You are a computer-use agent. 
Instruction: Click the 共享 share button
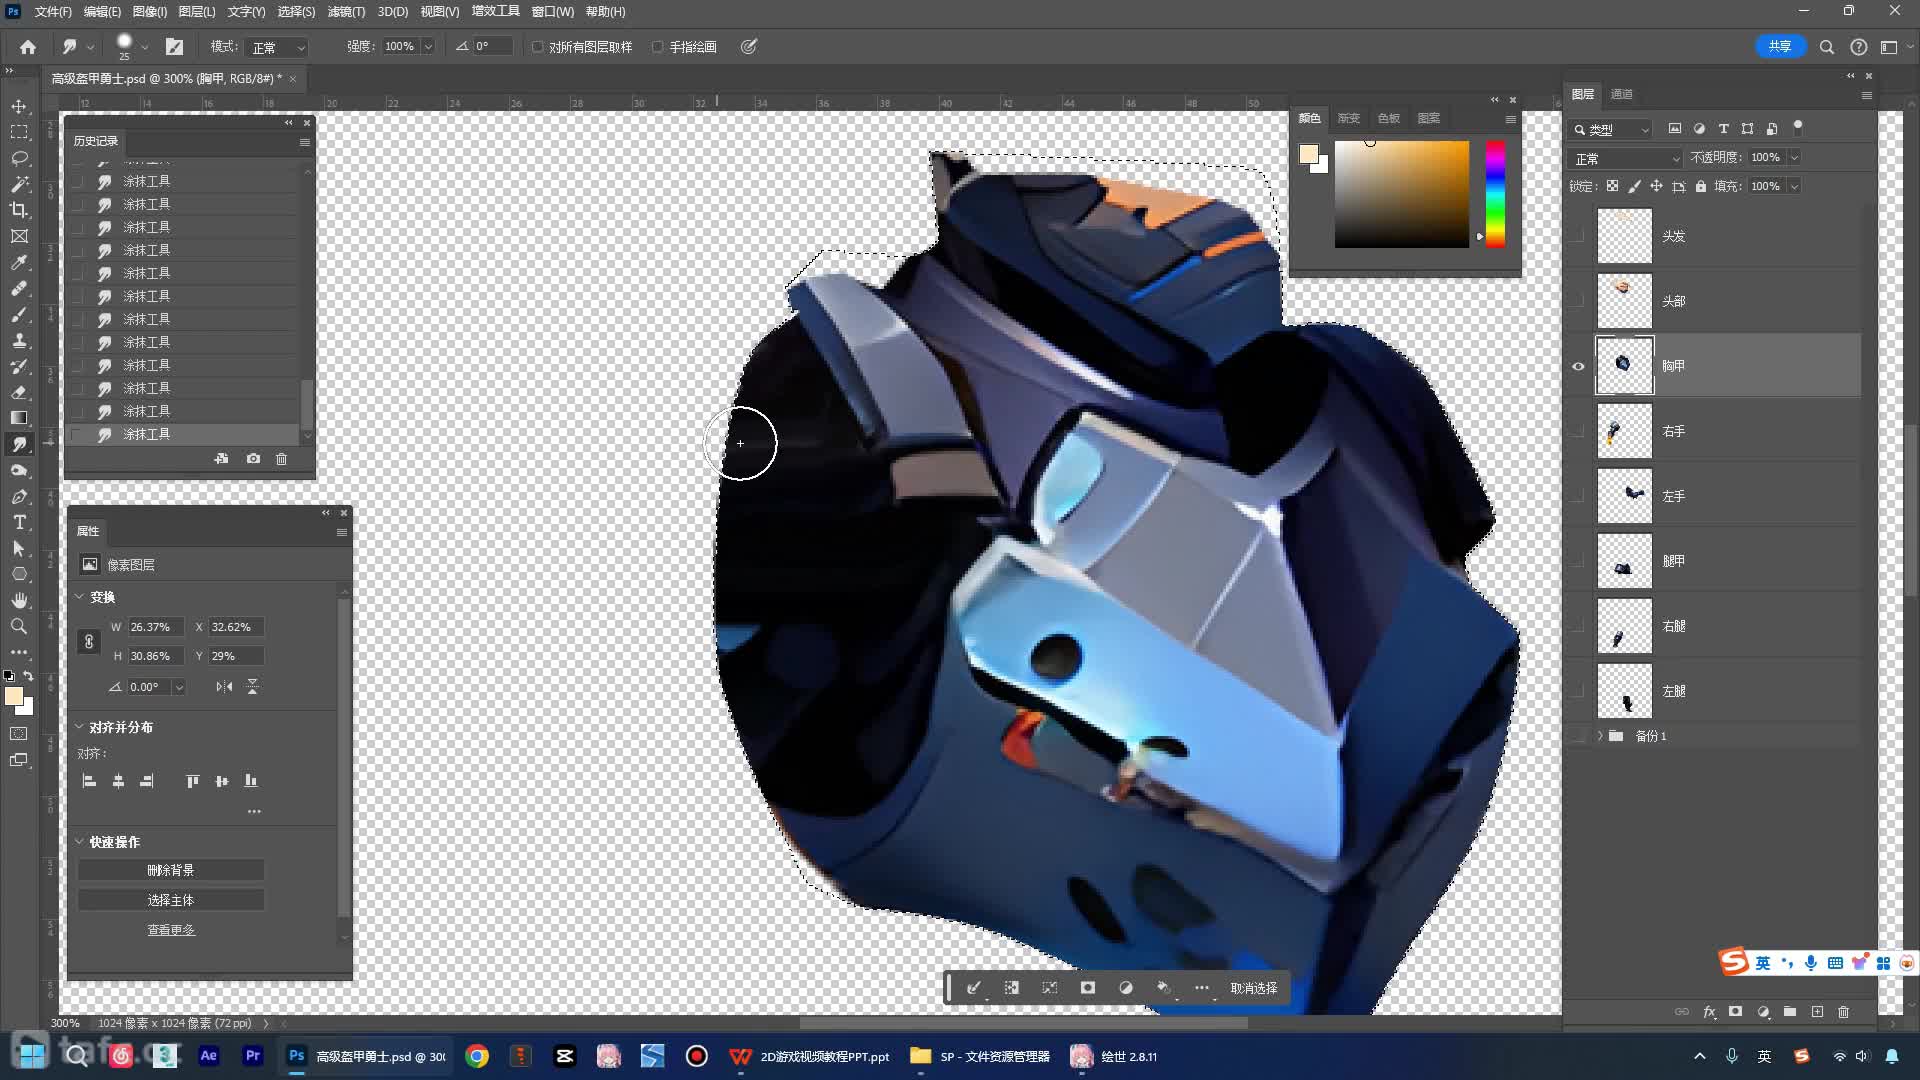click(x=1780, y=46)
